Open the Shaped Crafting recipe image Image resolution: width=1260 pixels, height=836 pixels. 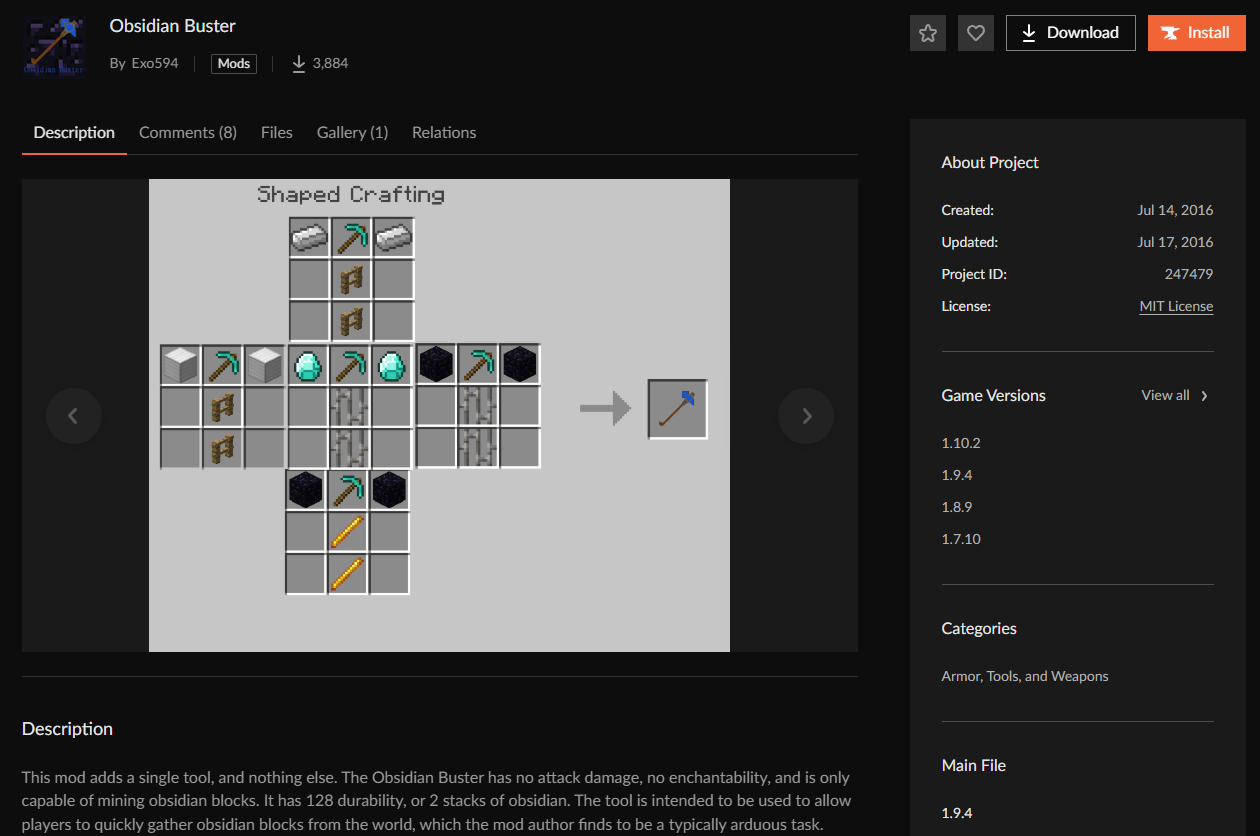[439, 415]
